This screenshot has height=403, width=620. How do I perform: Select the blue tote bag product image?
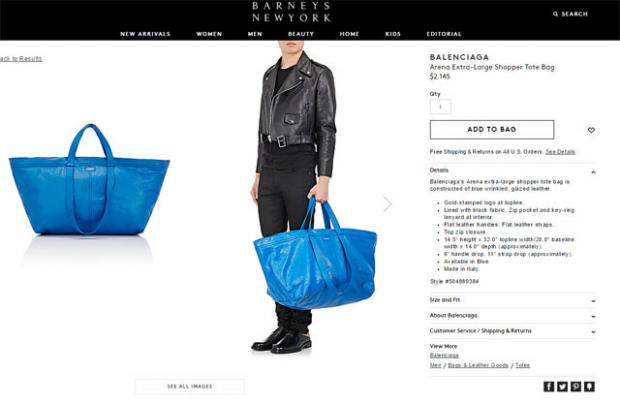[x=89, y=180]
